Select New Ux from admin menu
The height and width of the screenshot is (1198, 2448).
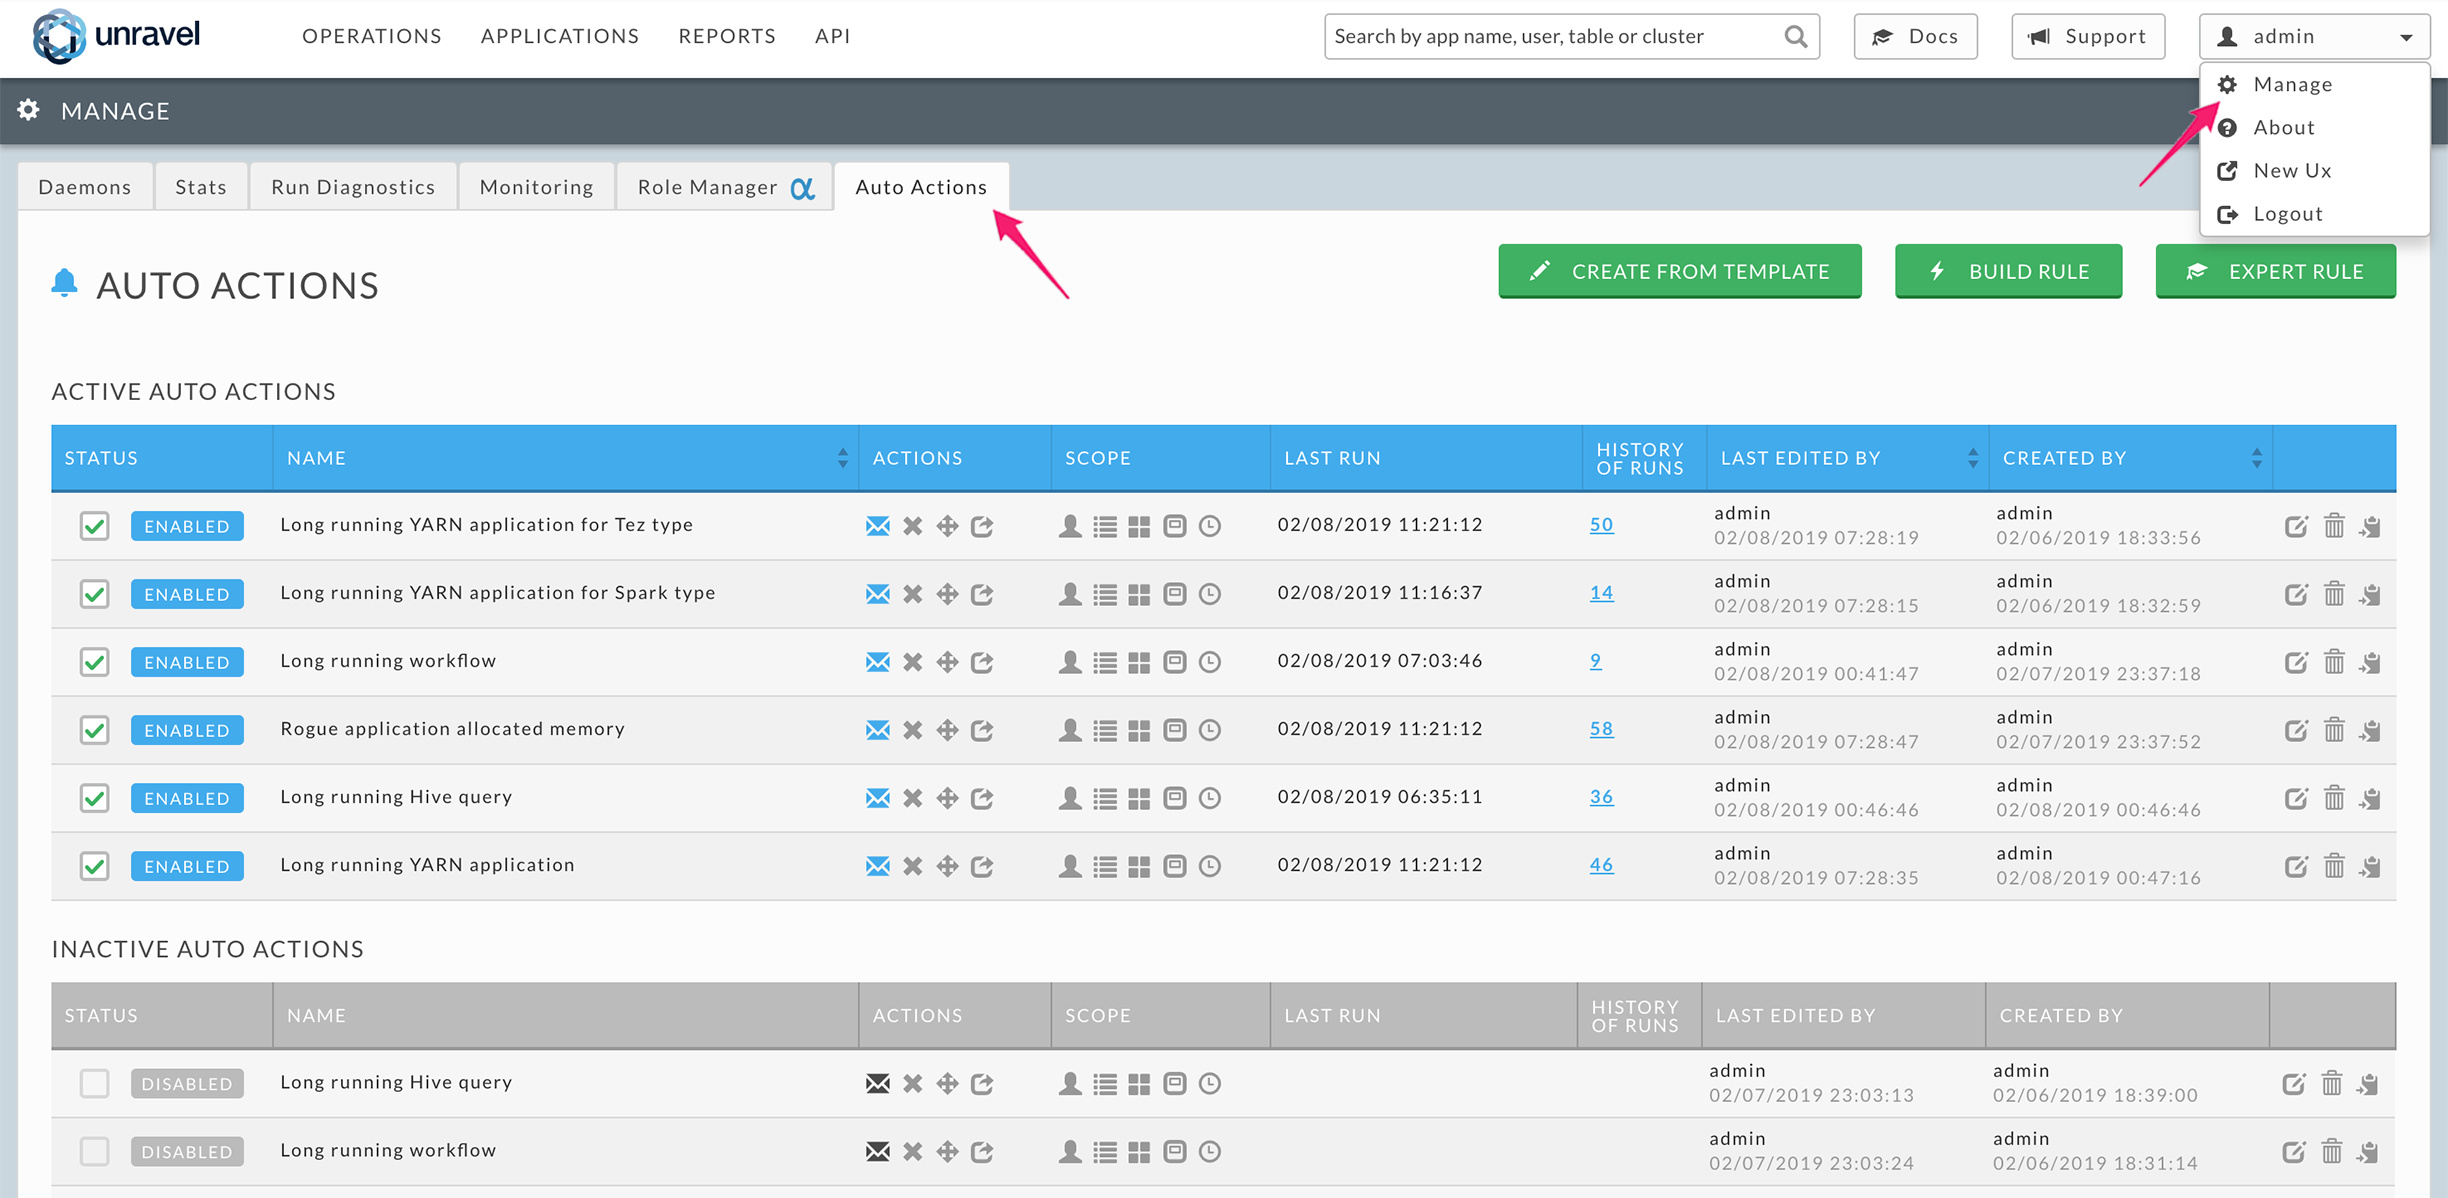pos(2314,170)
